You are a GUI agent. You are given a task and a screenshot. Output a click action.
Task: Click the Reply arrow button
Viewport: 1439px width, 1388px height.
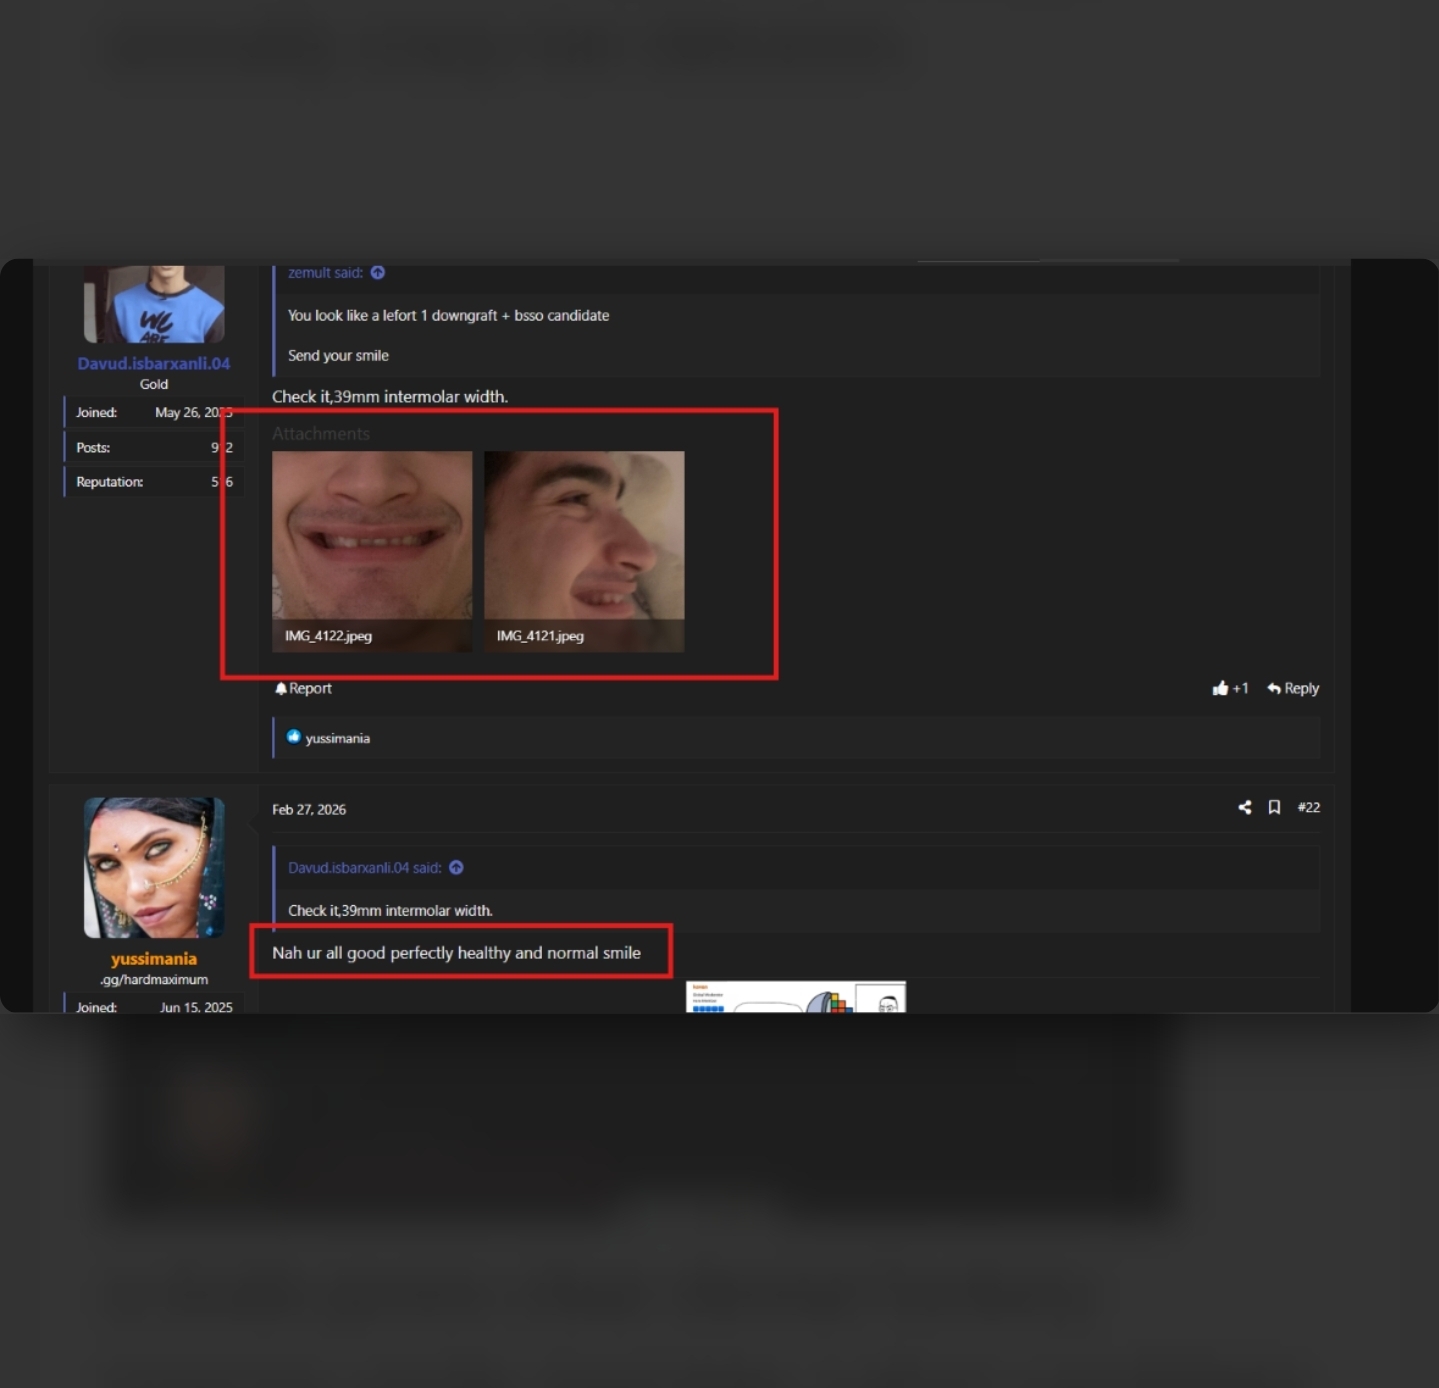[x=1293, y=688]
